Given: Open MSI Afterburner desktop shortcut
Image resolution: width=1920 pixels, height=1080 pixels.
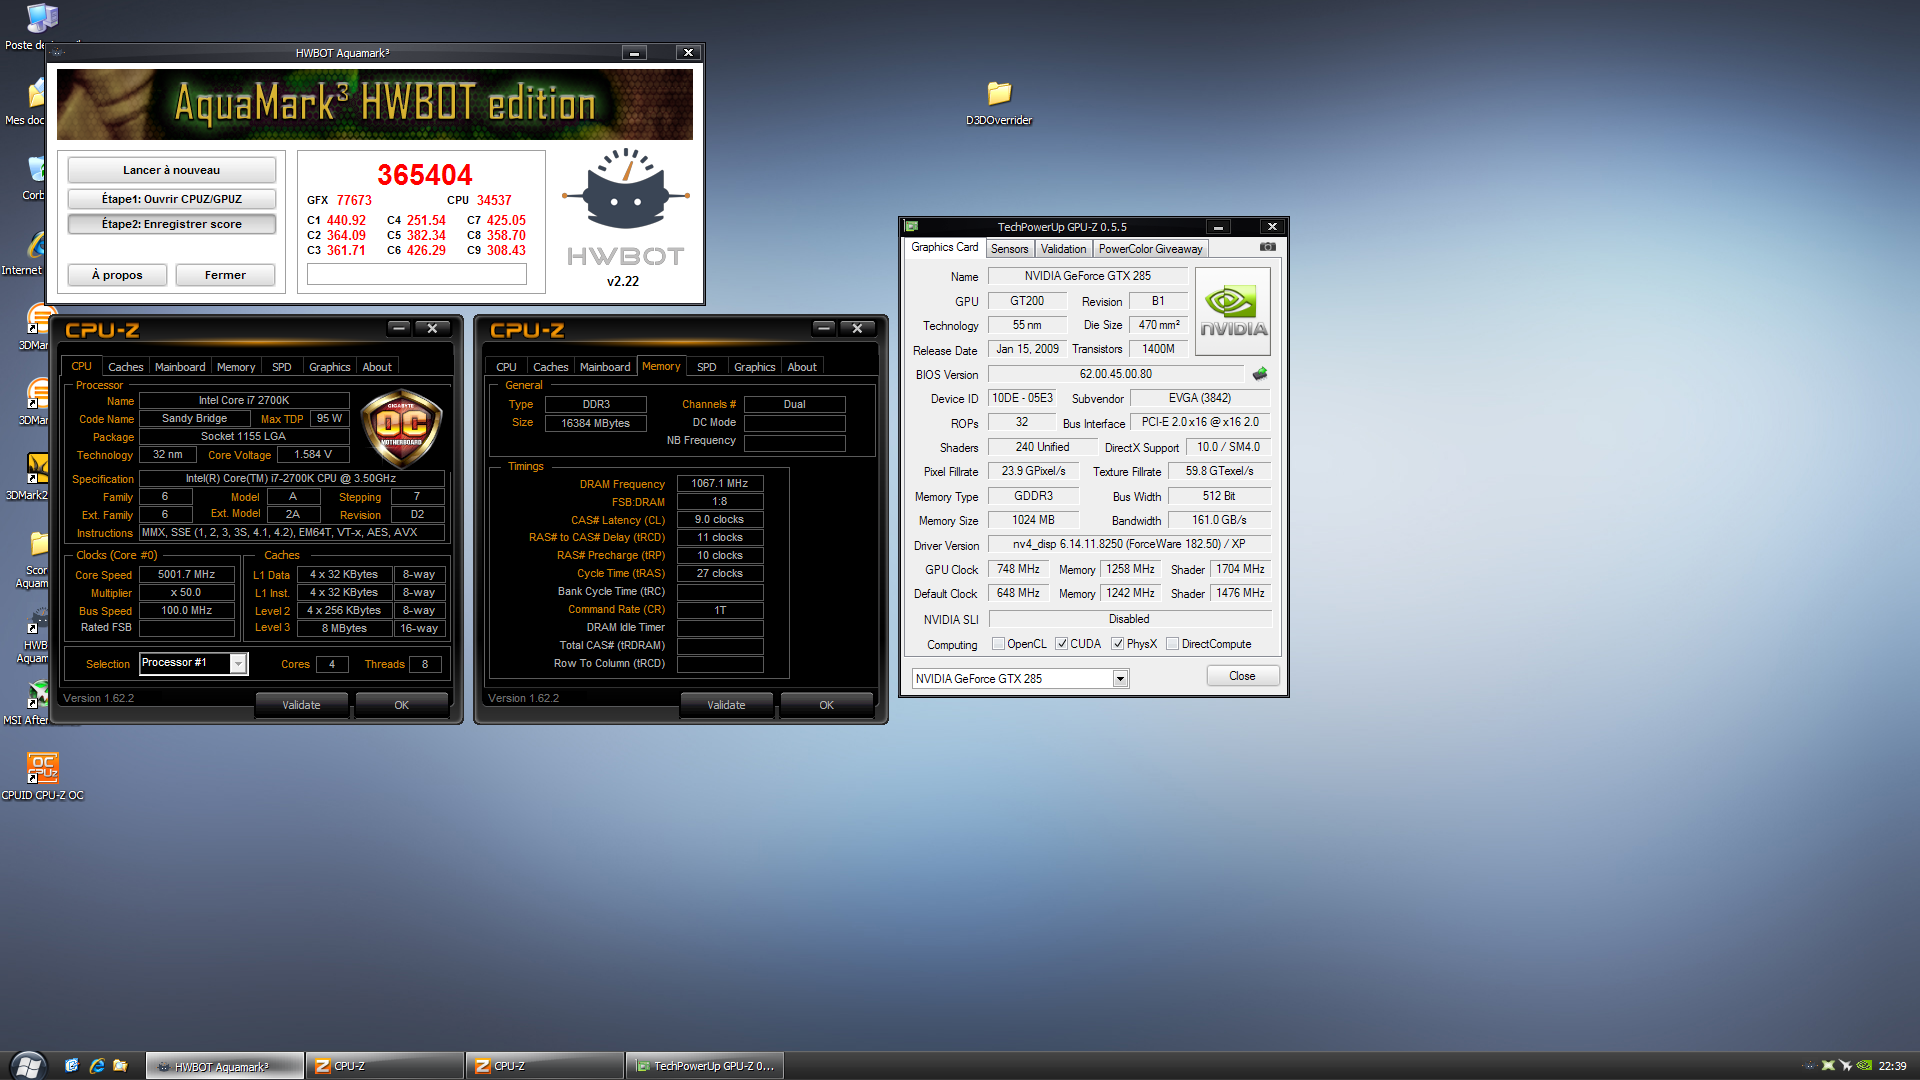Looking at the screenshot, I should (x=36, y=702).
